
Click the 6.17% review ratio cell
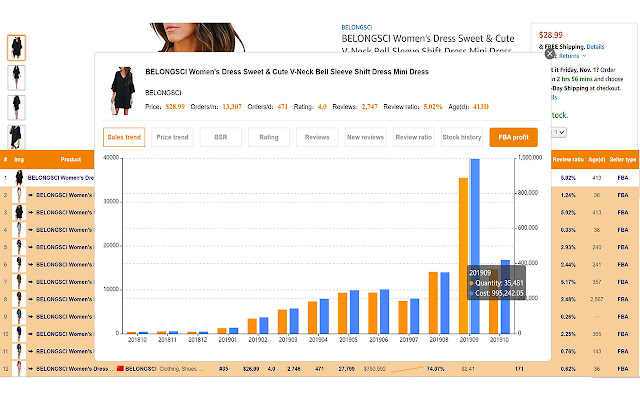point(568,282)
